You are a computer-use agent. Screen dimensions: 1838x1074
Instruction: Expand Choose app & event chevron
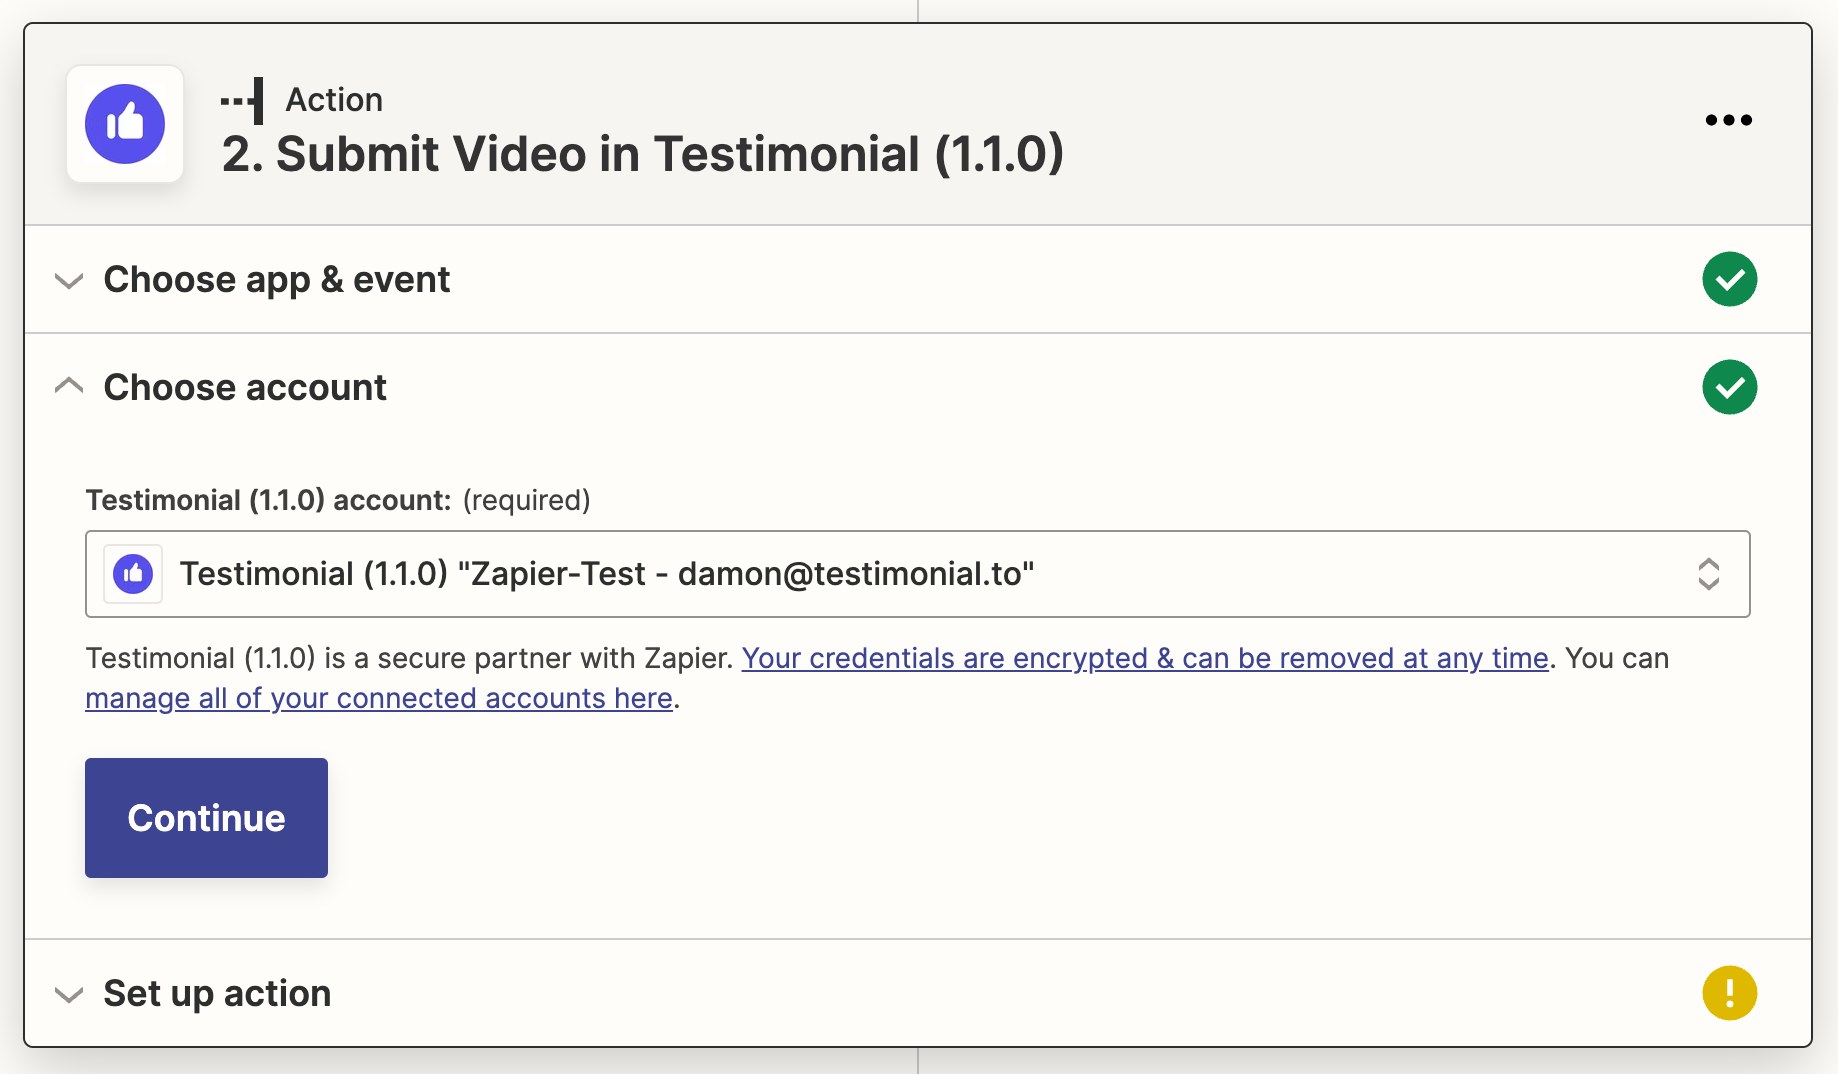[x=69, y=280]
